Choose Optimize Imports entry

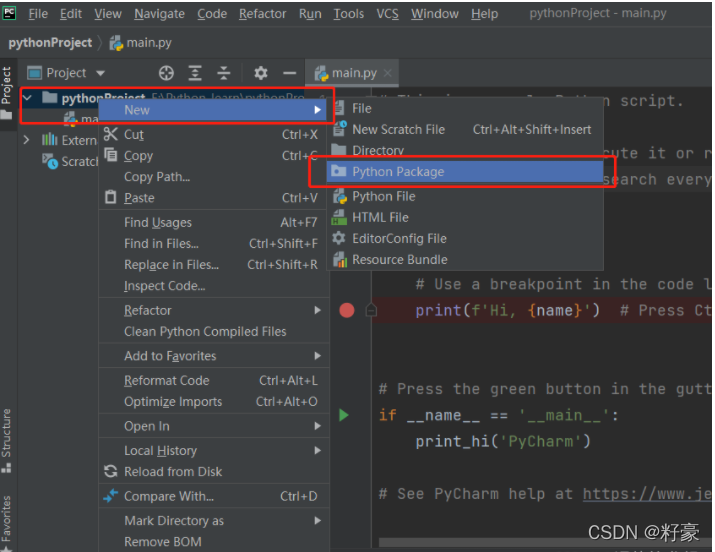[214, 402]
